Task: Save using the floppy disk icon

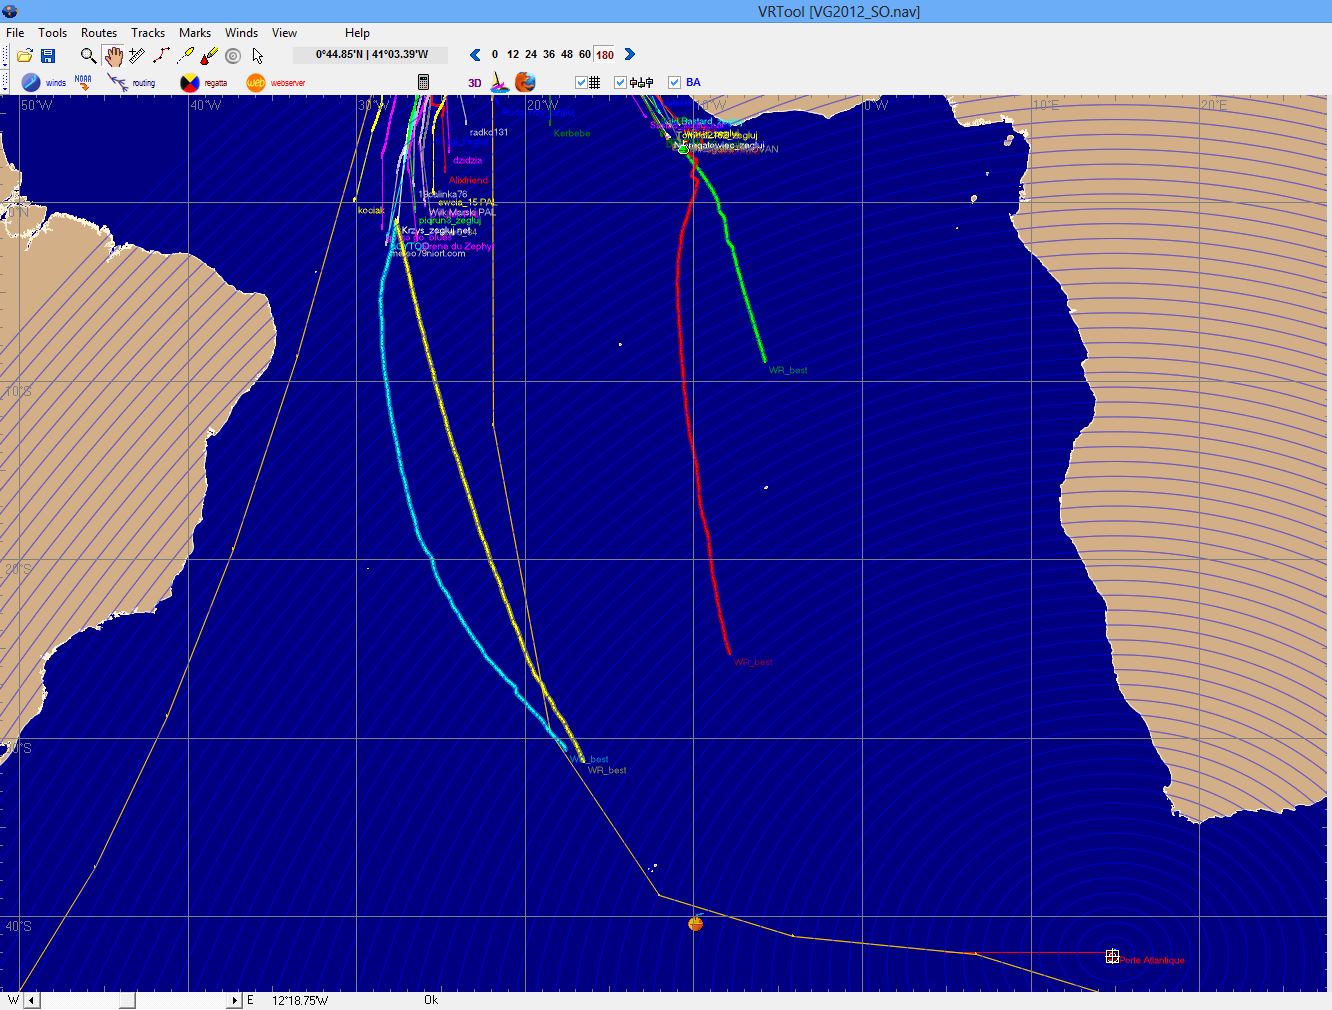Action: (47, 56)
